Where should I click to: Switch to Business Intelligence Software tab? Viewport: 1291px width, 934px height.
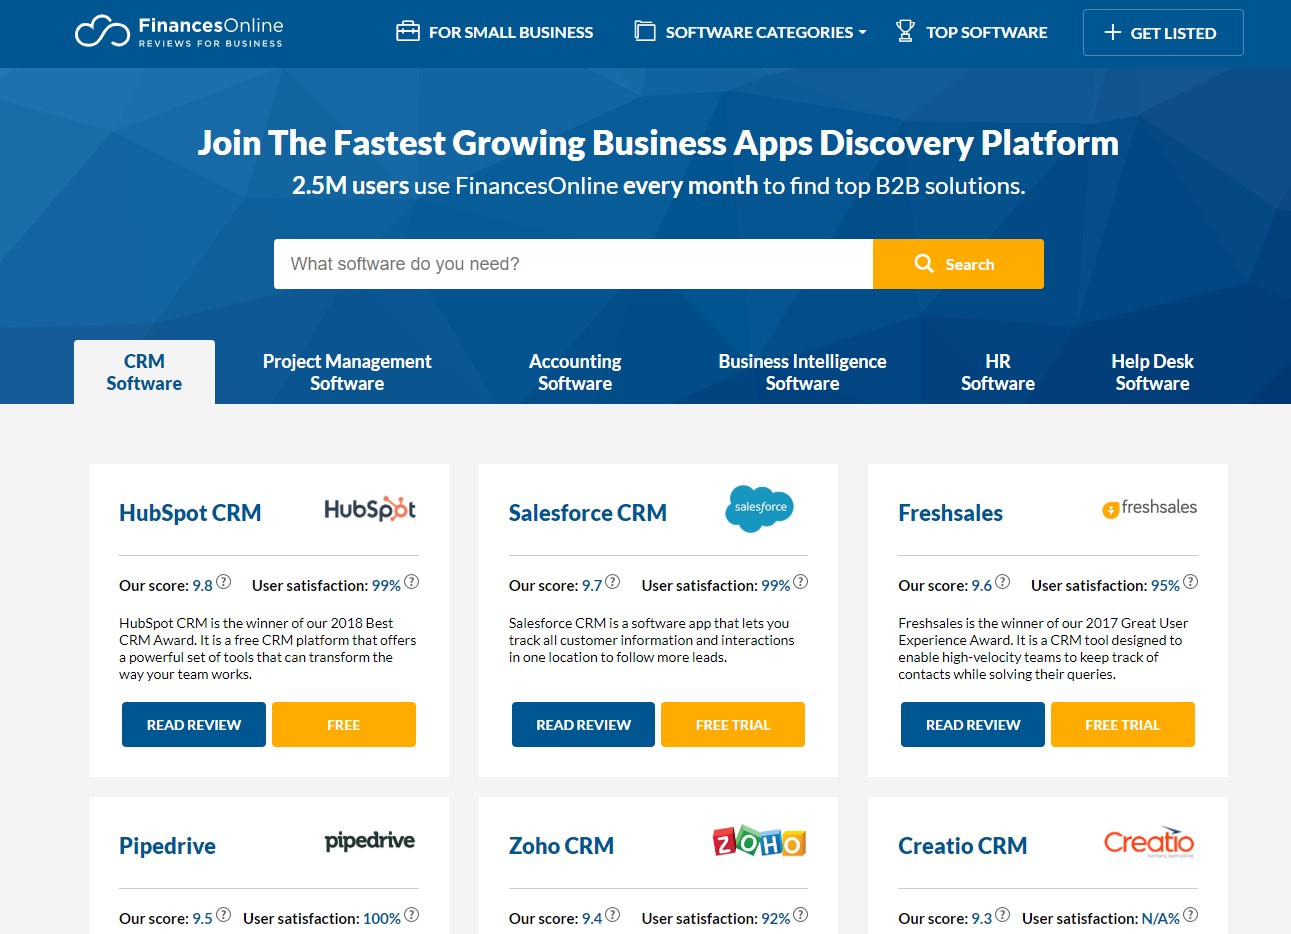click(802, 372)
